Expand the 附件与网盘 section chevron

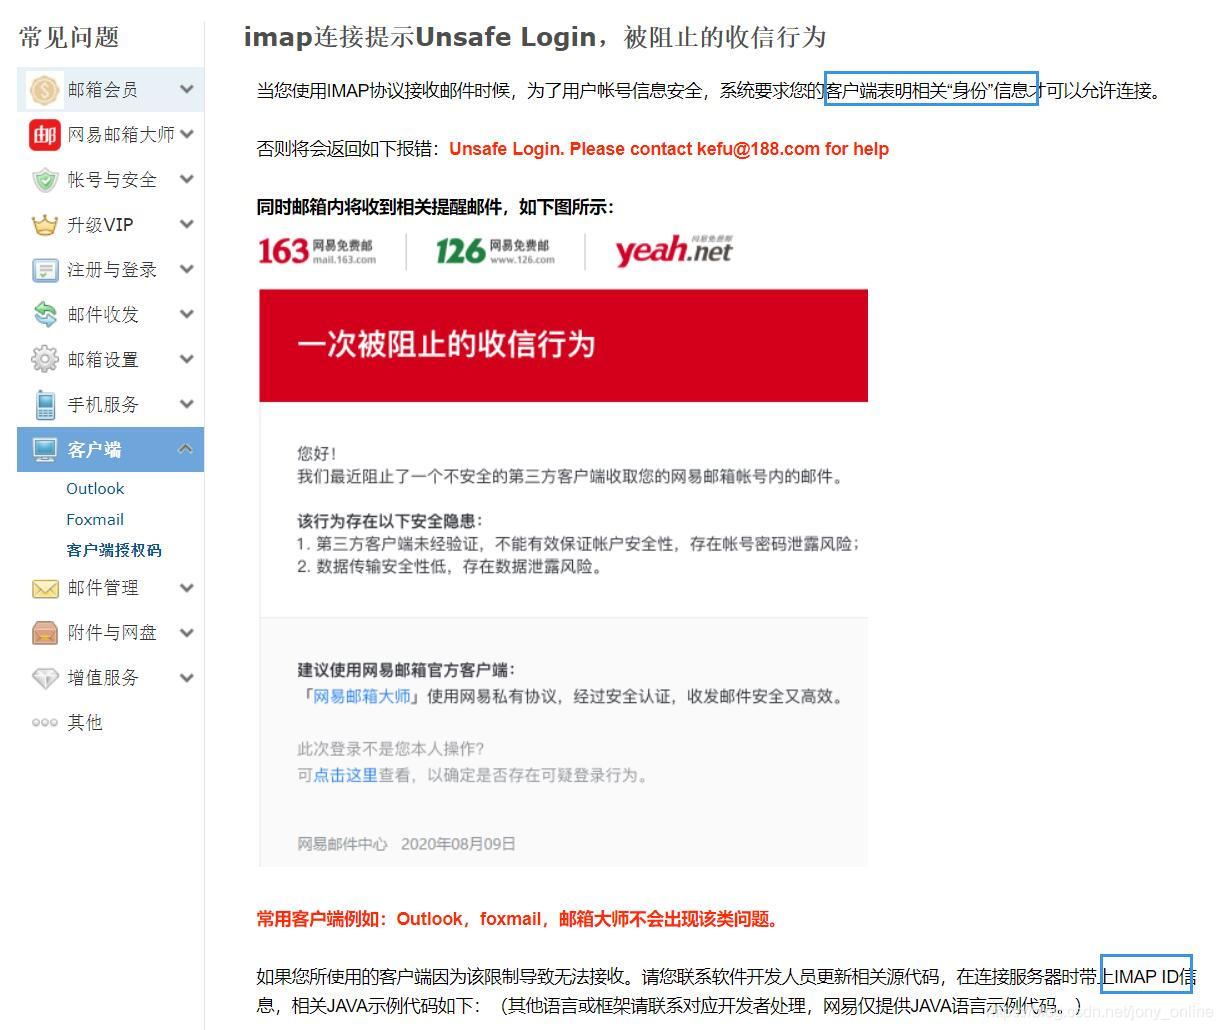tap(186, 633)
